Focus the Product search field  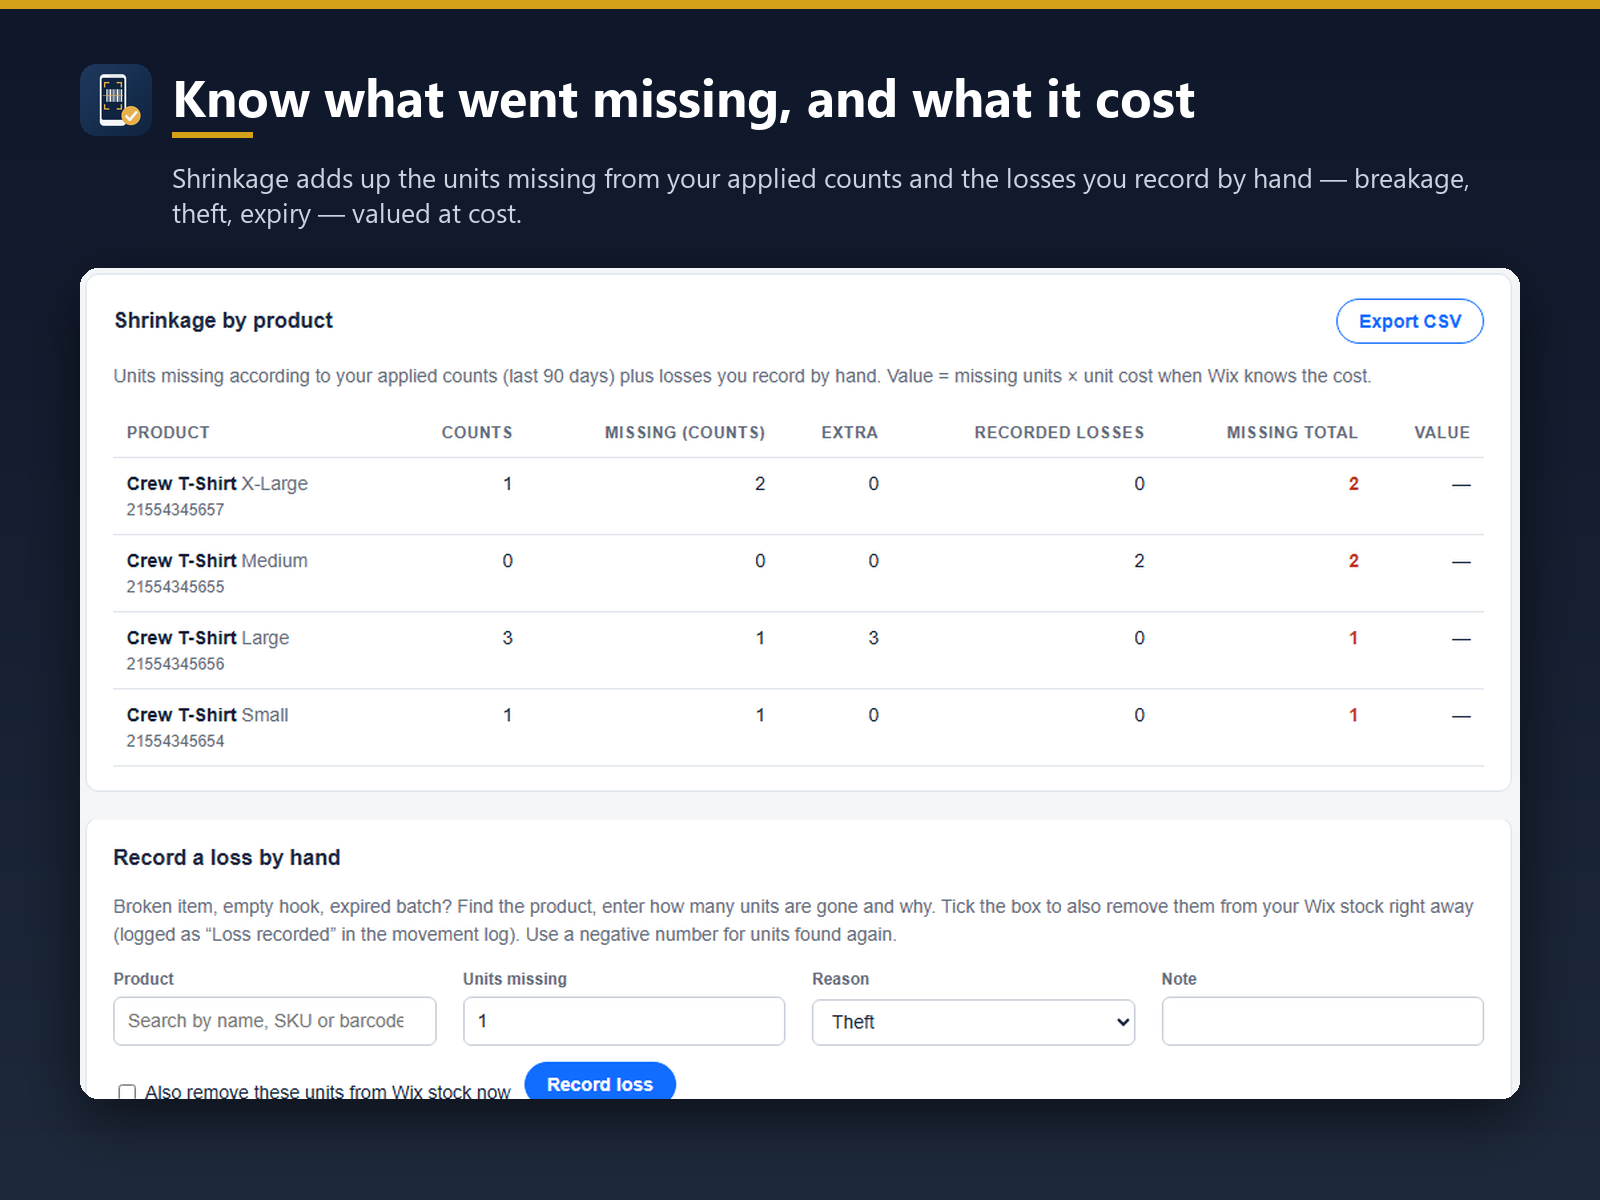[275, 1021]
